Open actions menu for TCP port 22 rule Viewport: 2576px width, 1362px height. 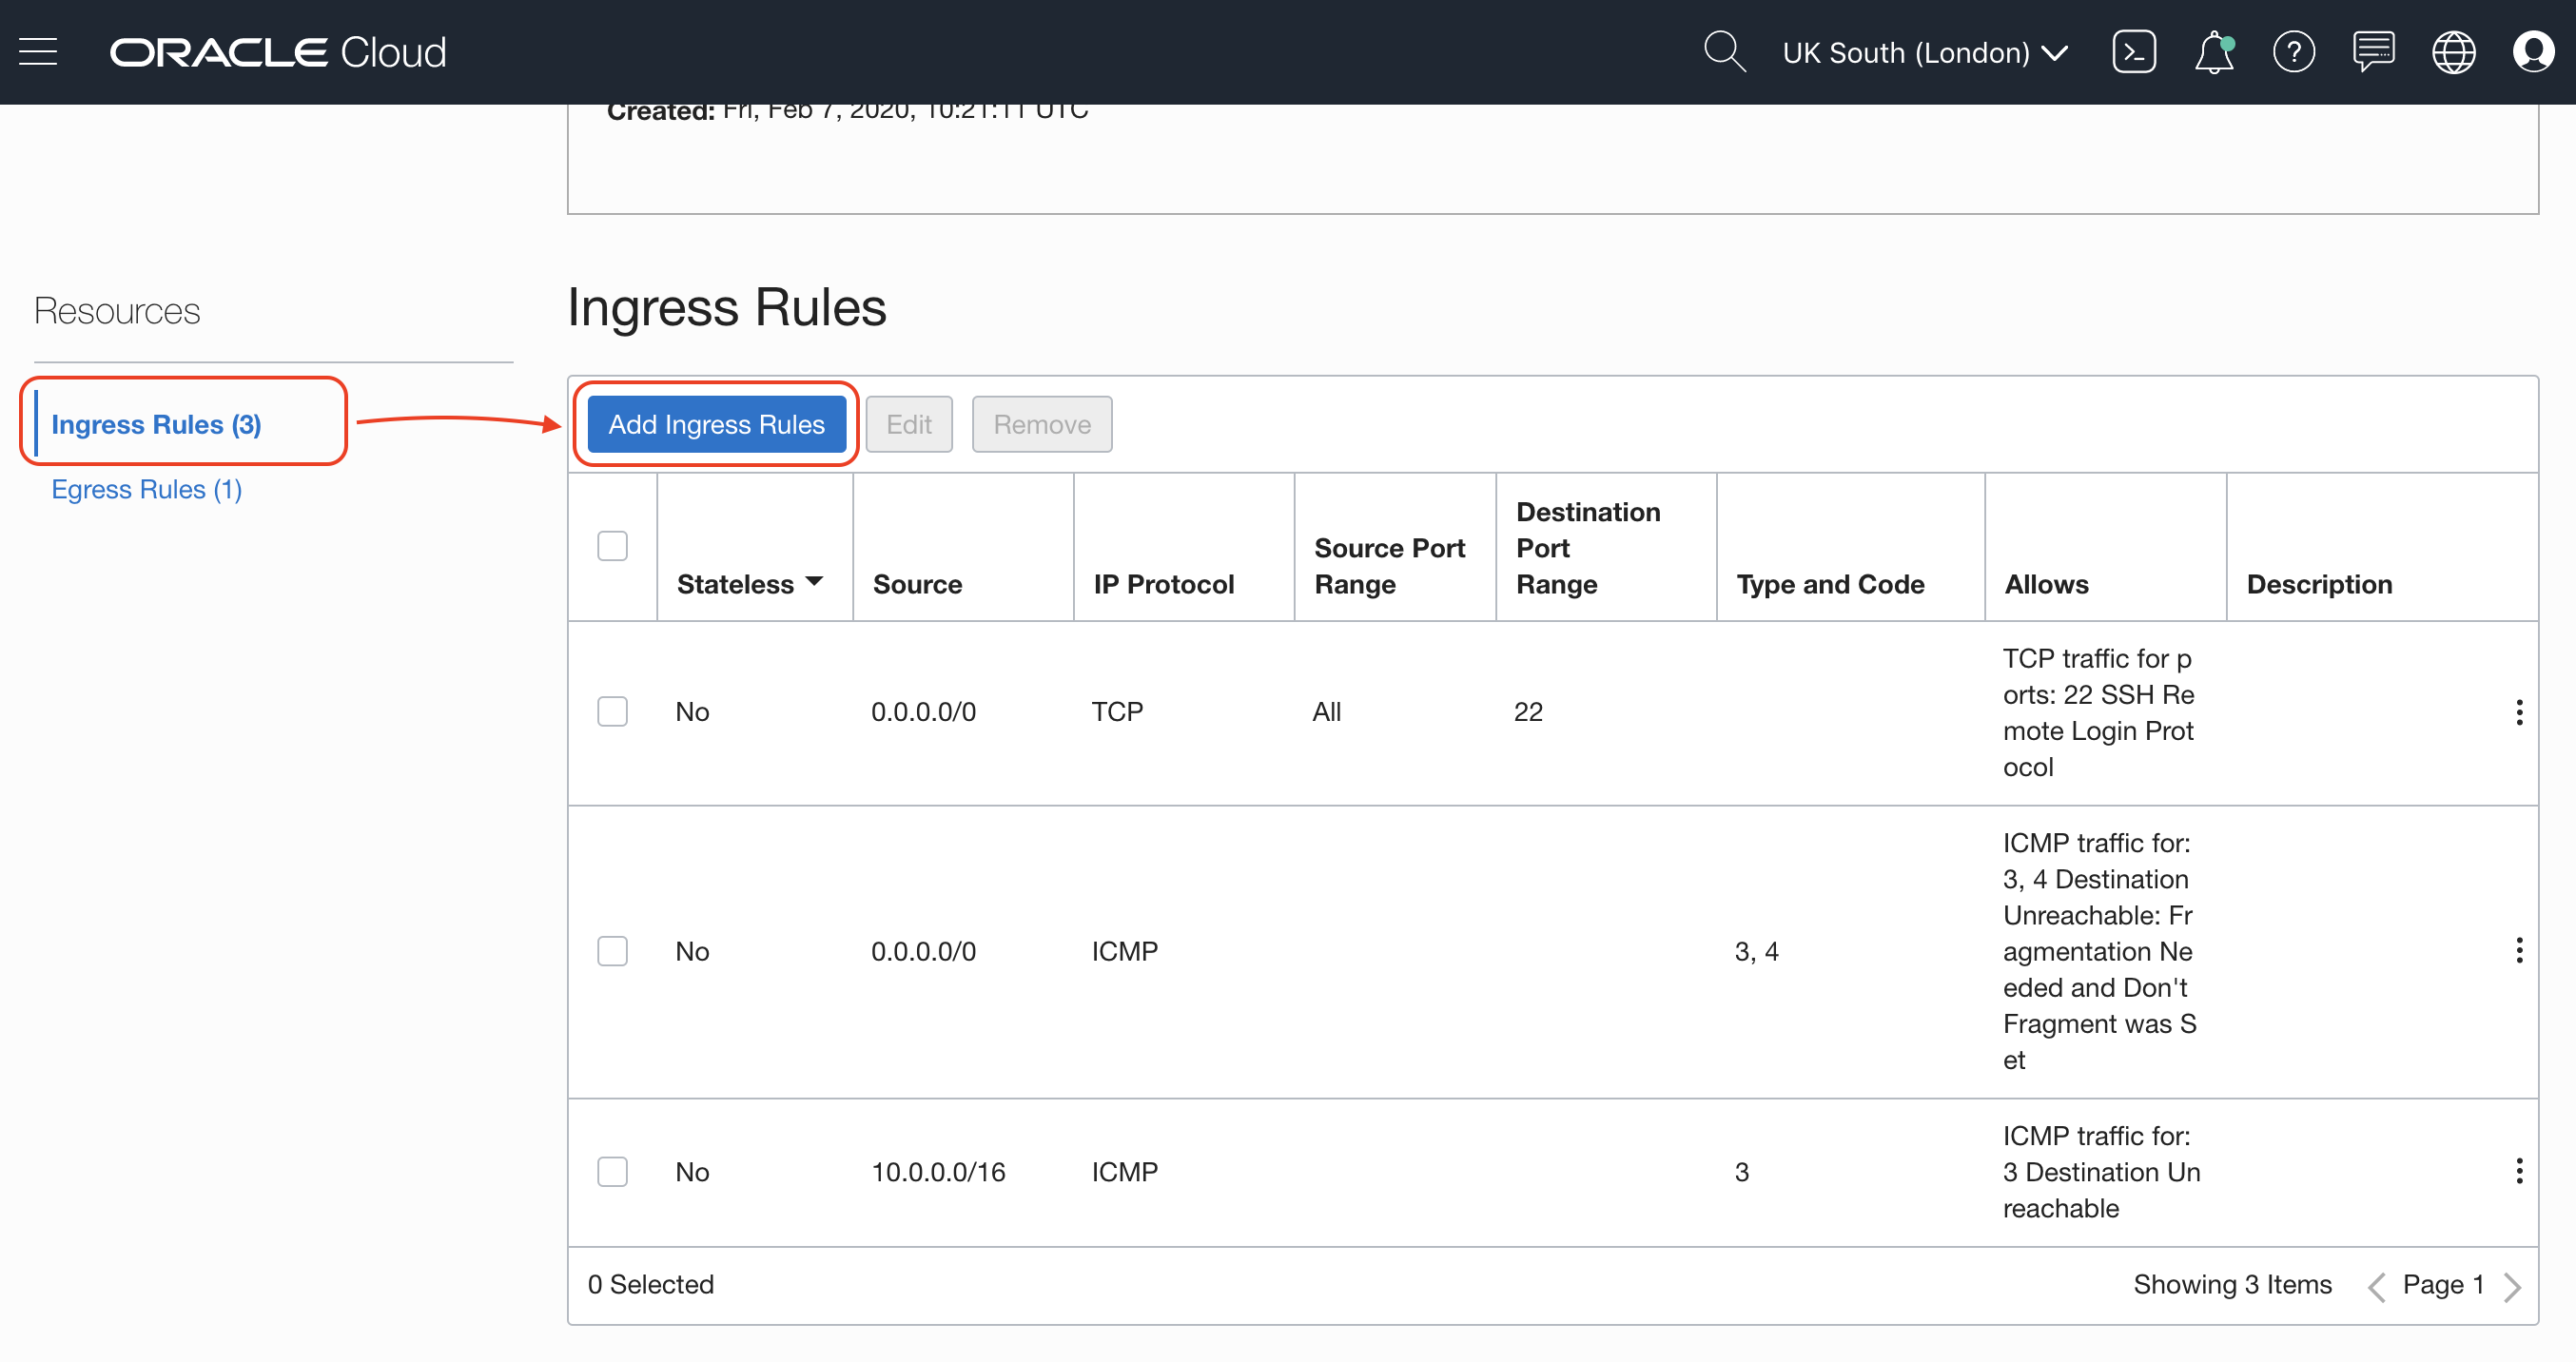2518,712
